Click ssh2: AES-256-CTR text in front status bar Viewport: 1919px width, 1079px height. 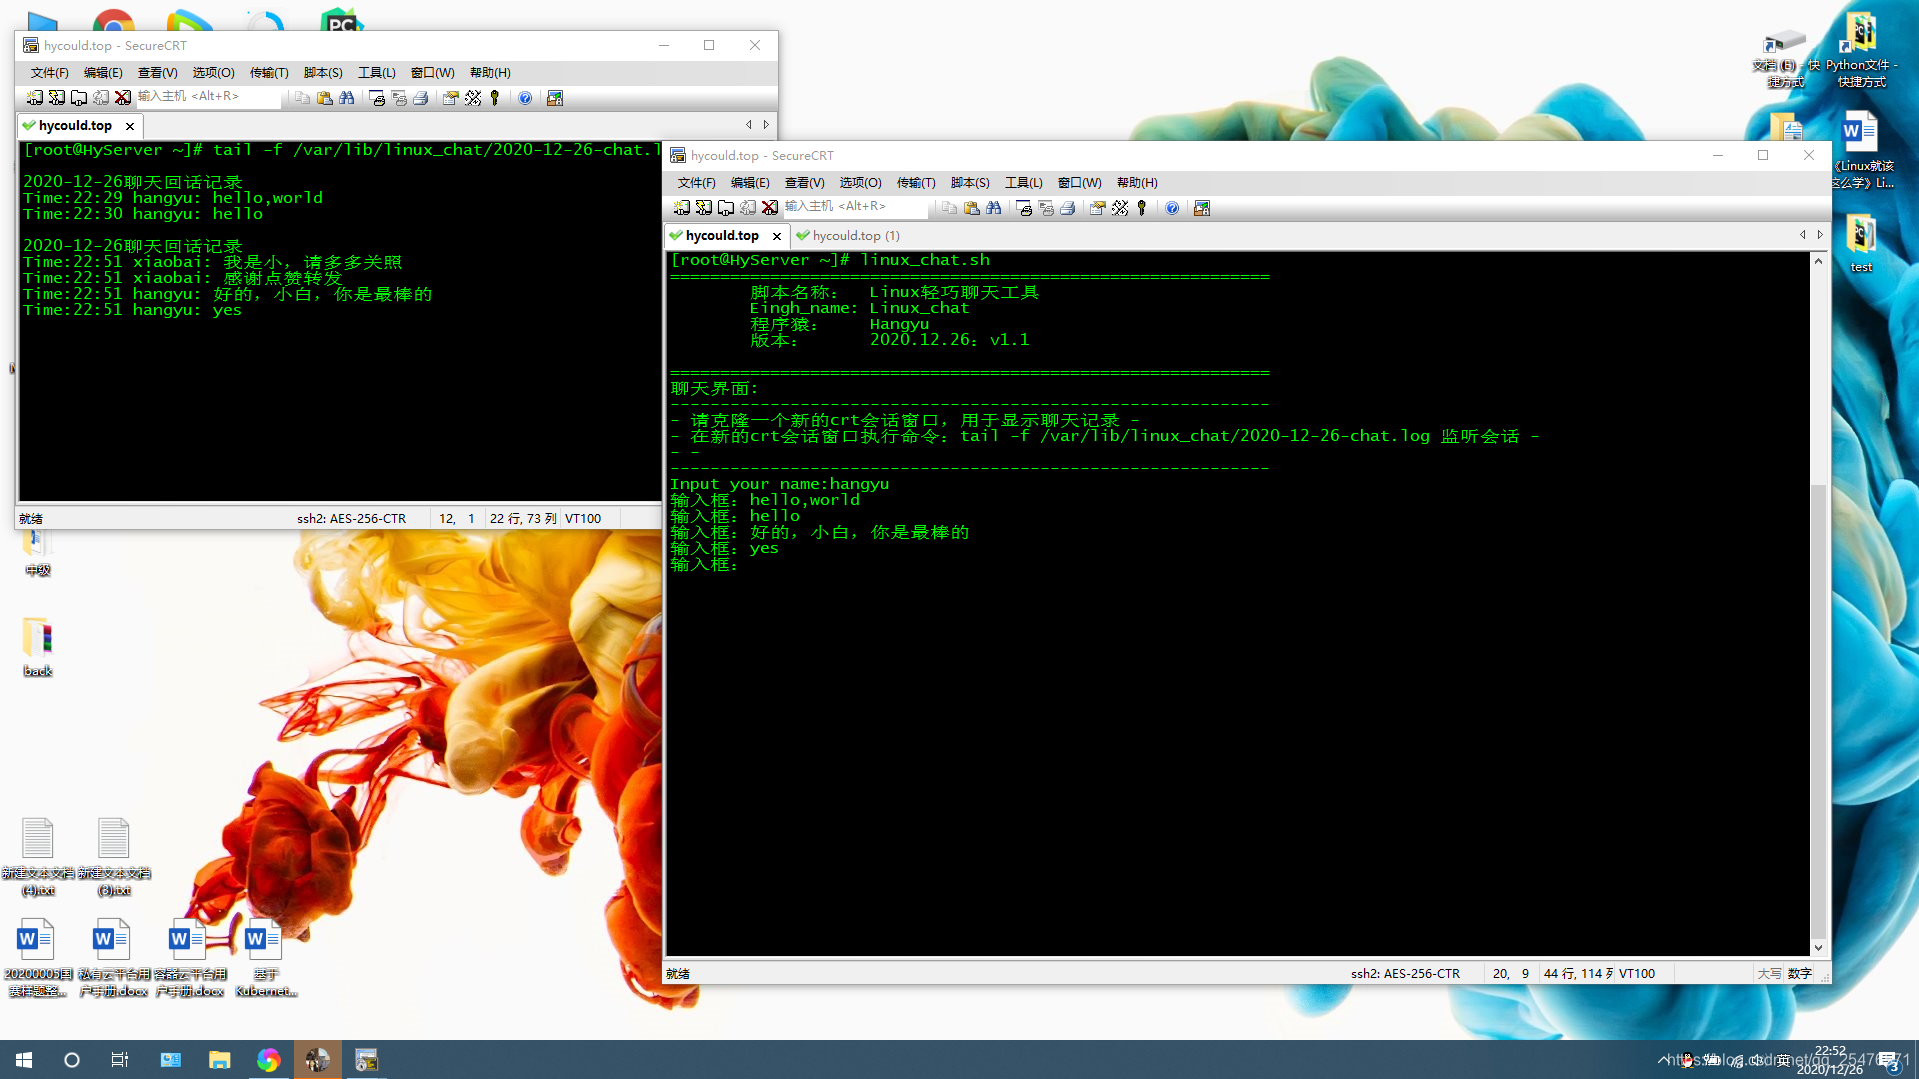[1405, 973]
